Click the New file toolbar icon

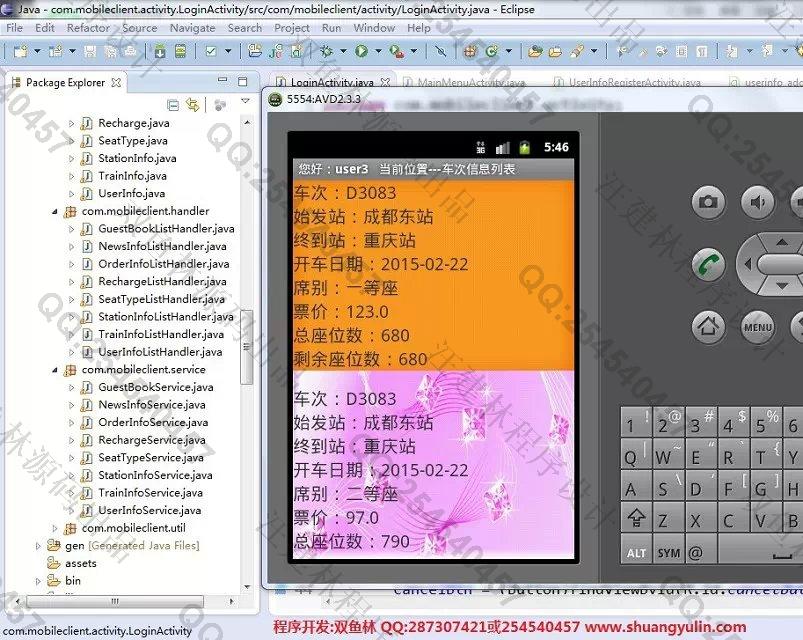[x=20, y=51]
